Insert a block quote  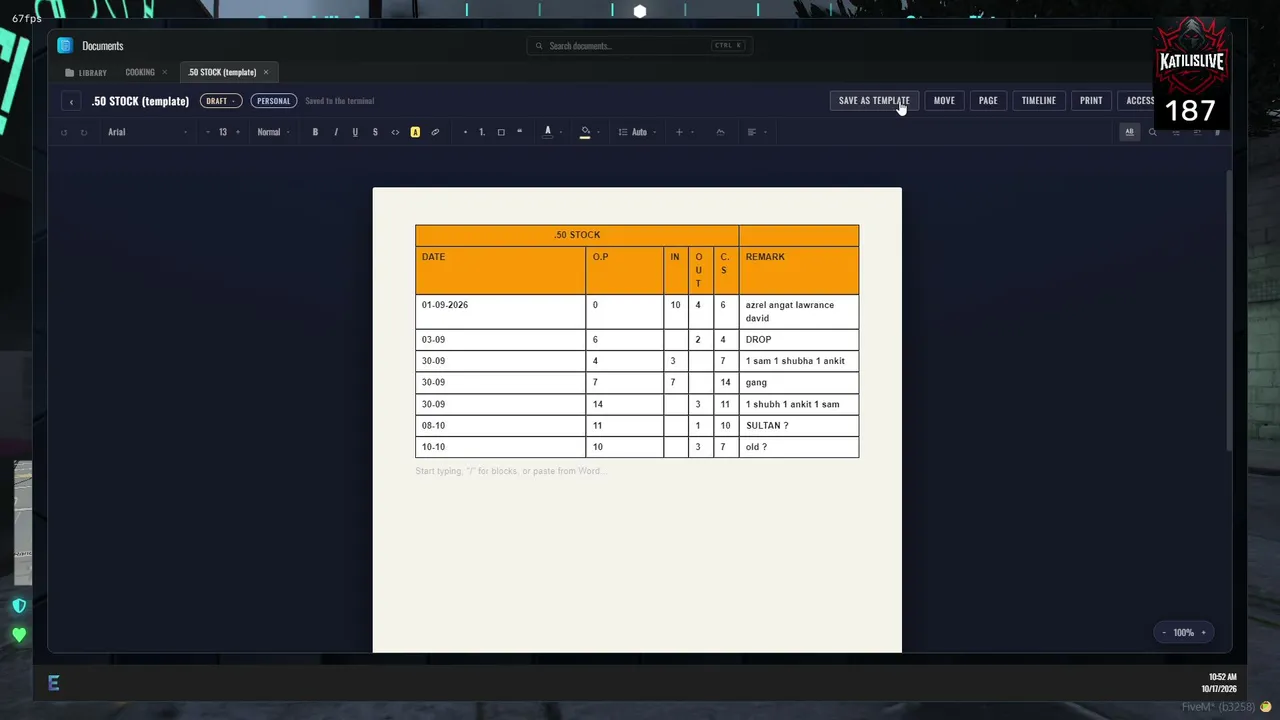coord(520,132)
